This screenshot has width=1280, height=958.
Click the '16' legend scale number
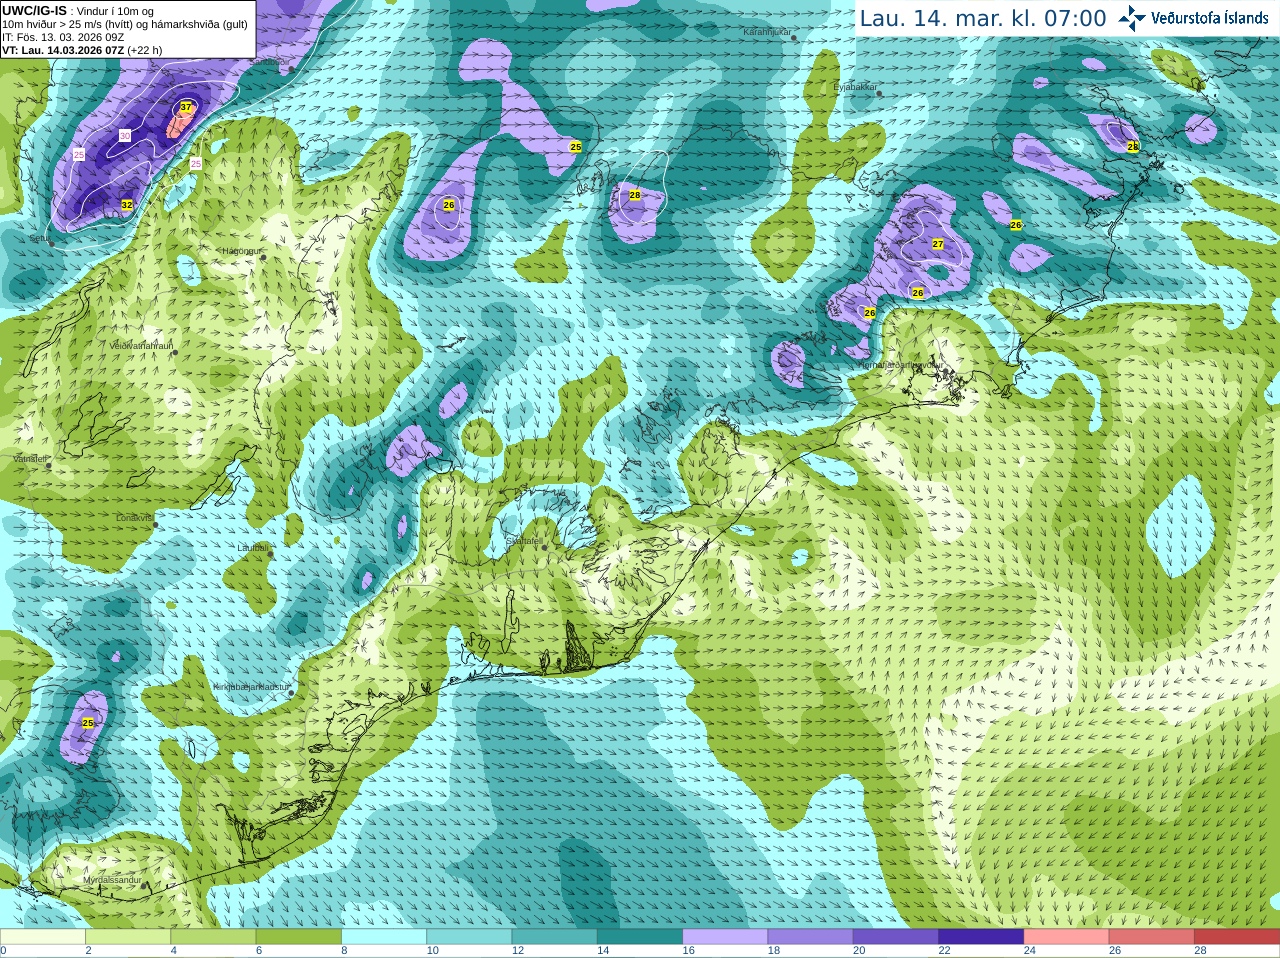(x=688, y=951)
